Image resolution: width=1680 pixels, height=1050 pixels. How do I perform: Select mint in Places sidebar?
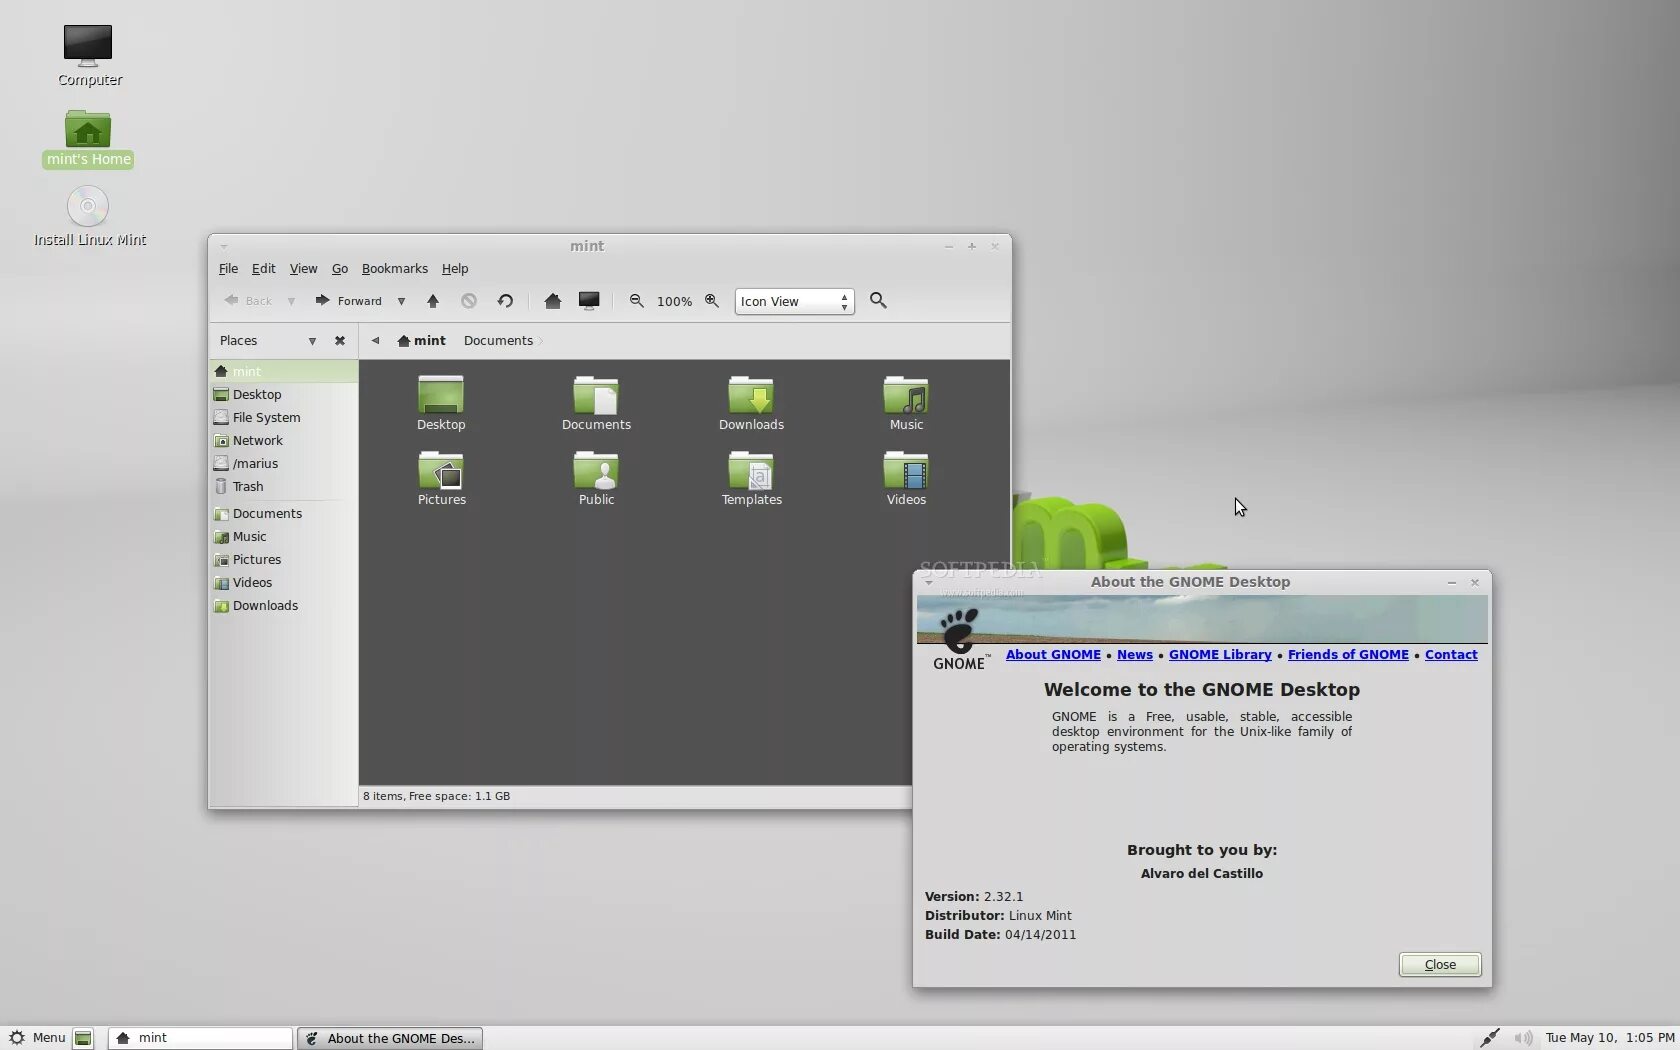tap(284, 371)
